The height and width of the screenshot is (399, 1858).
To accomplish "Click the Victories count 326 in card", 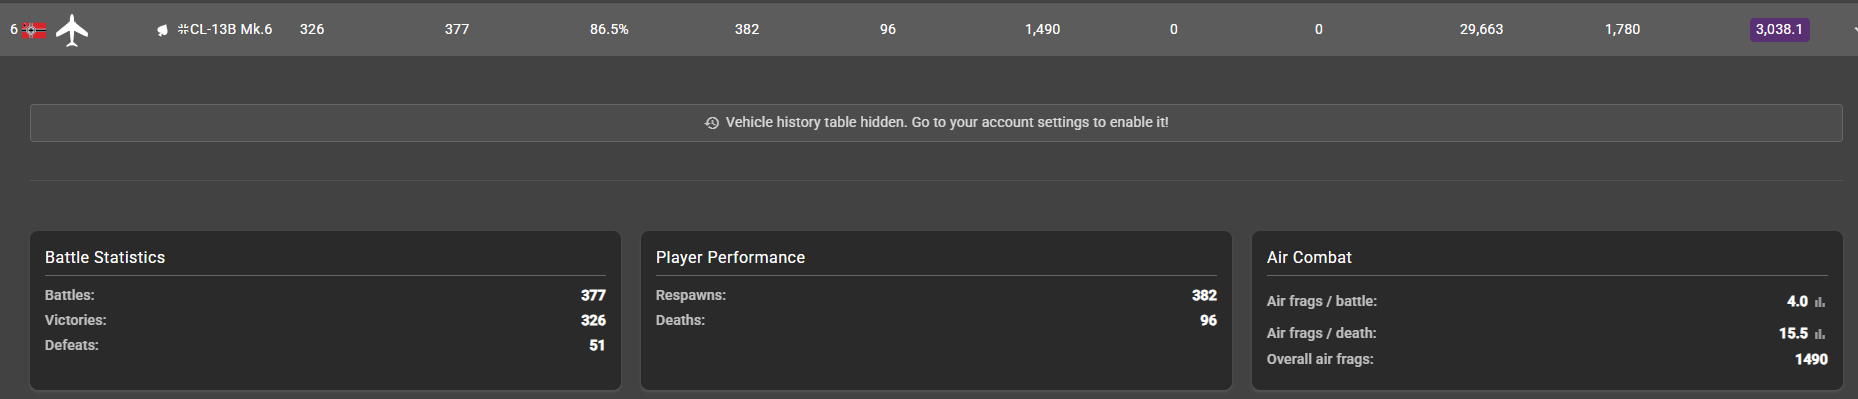I will coord(593,320).
